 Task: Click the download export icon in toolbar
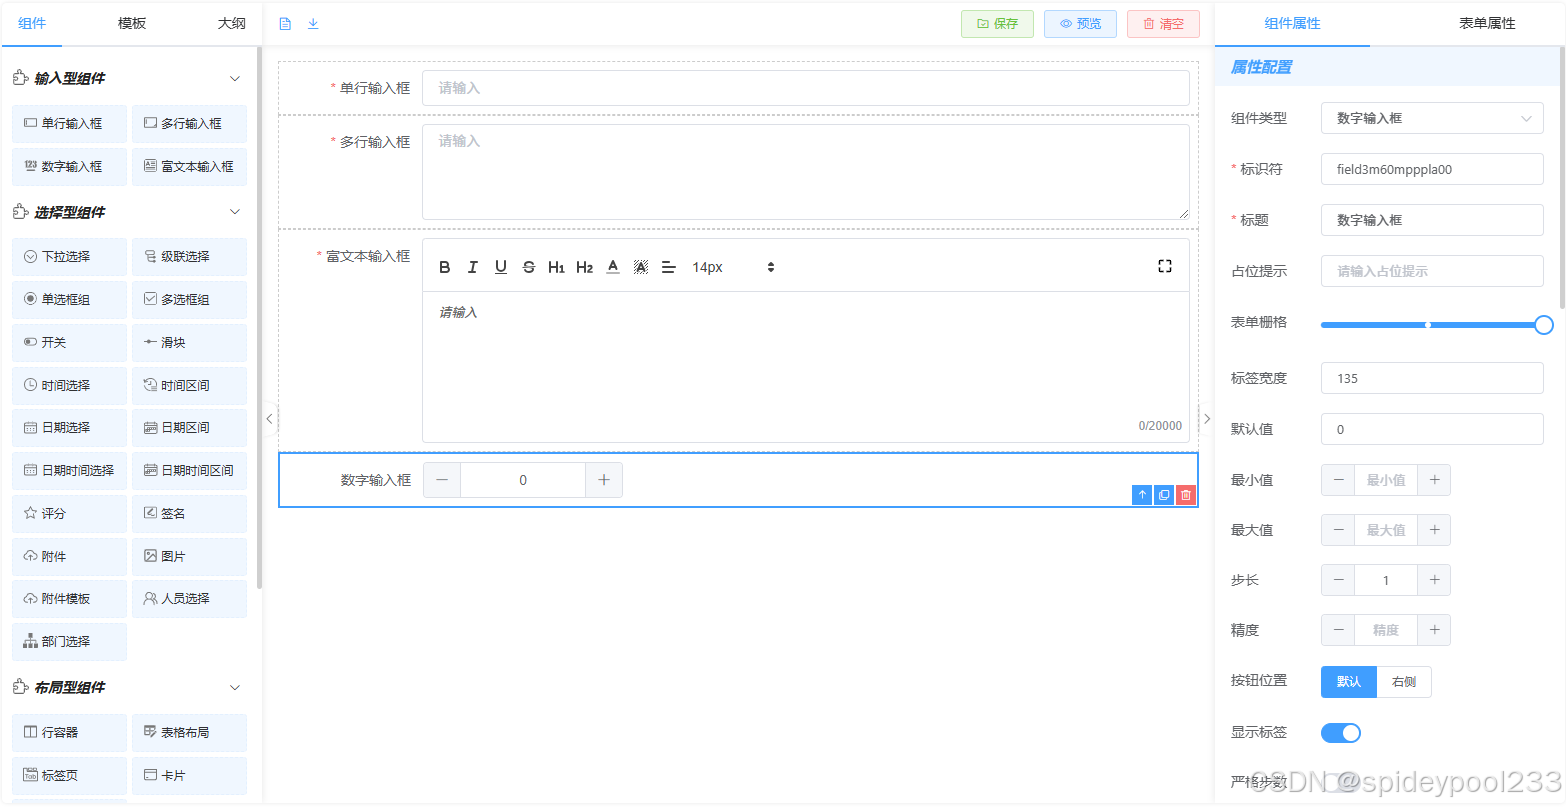313,24
